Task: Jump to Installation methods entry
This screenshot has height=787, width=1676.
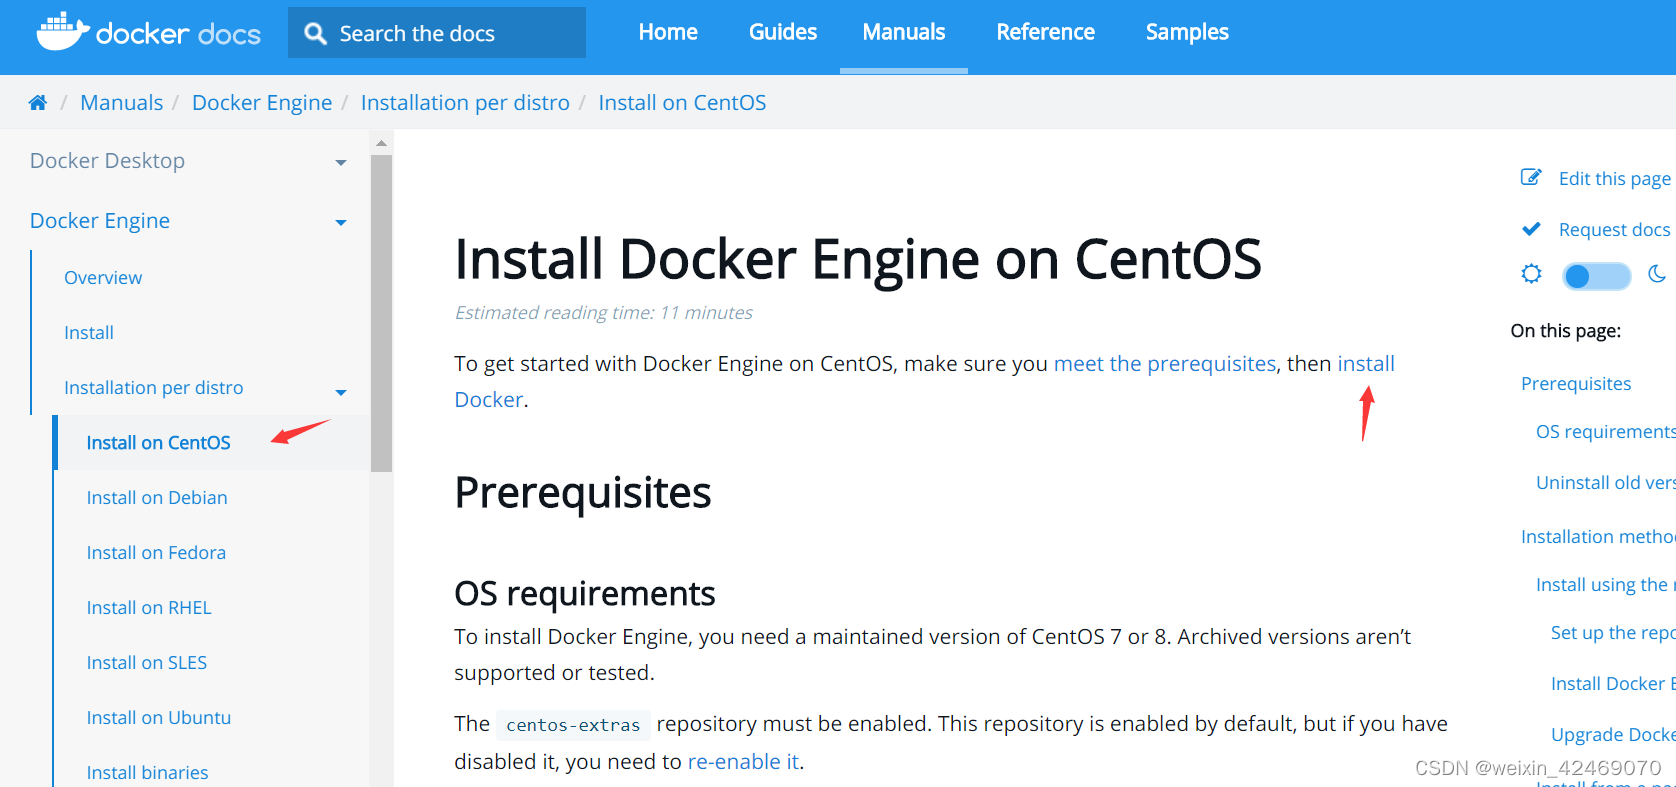Action: coord(1598,537)
